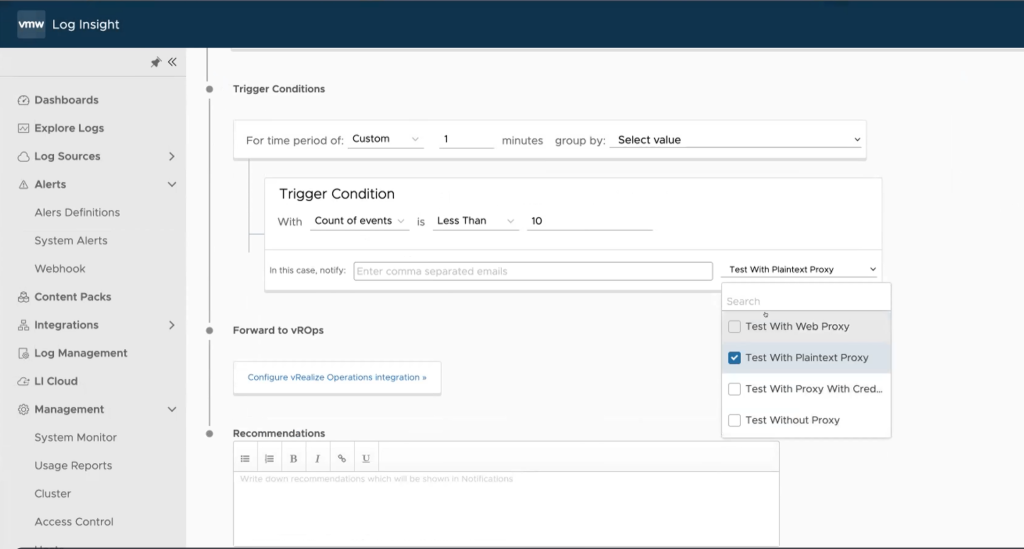This screenshot has width=1024, height=549.
Task: Insert a numbered list in Recommendations
Action: pos(269,458)
